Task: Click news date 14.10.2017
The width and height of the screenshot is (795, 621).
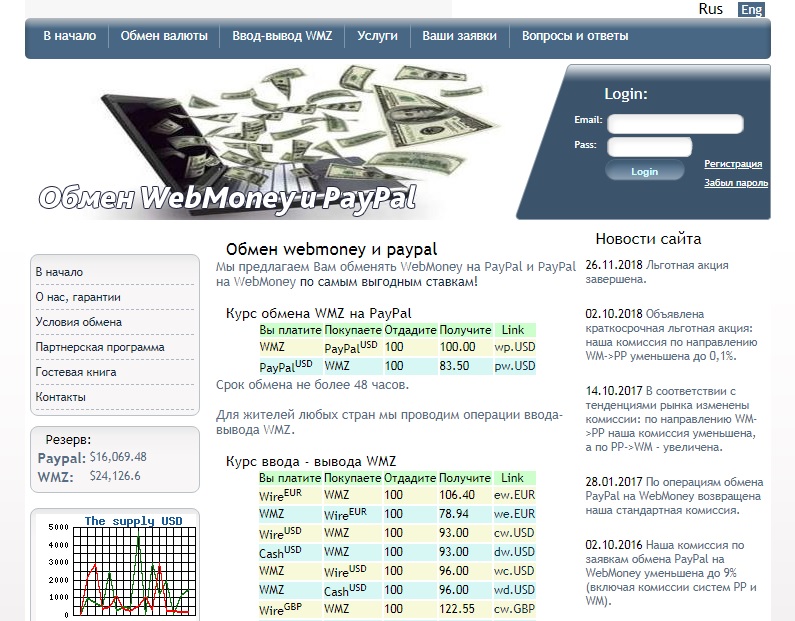Action: [x=613, y=391]
